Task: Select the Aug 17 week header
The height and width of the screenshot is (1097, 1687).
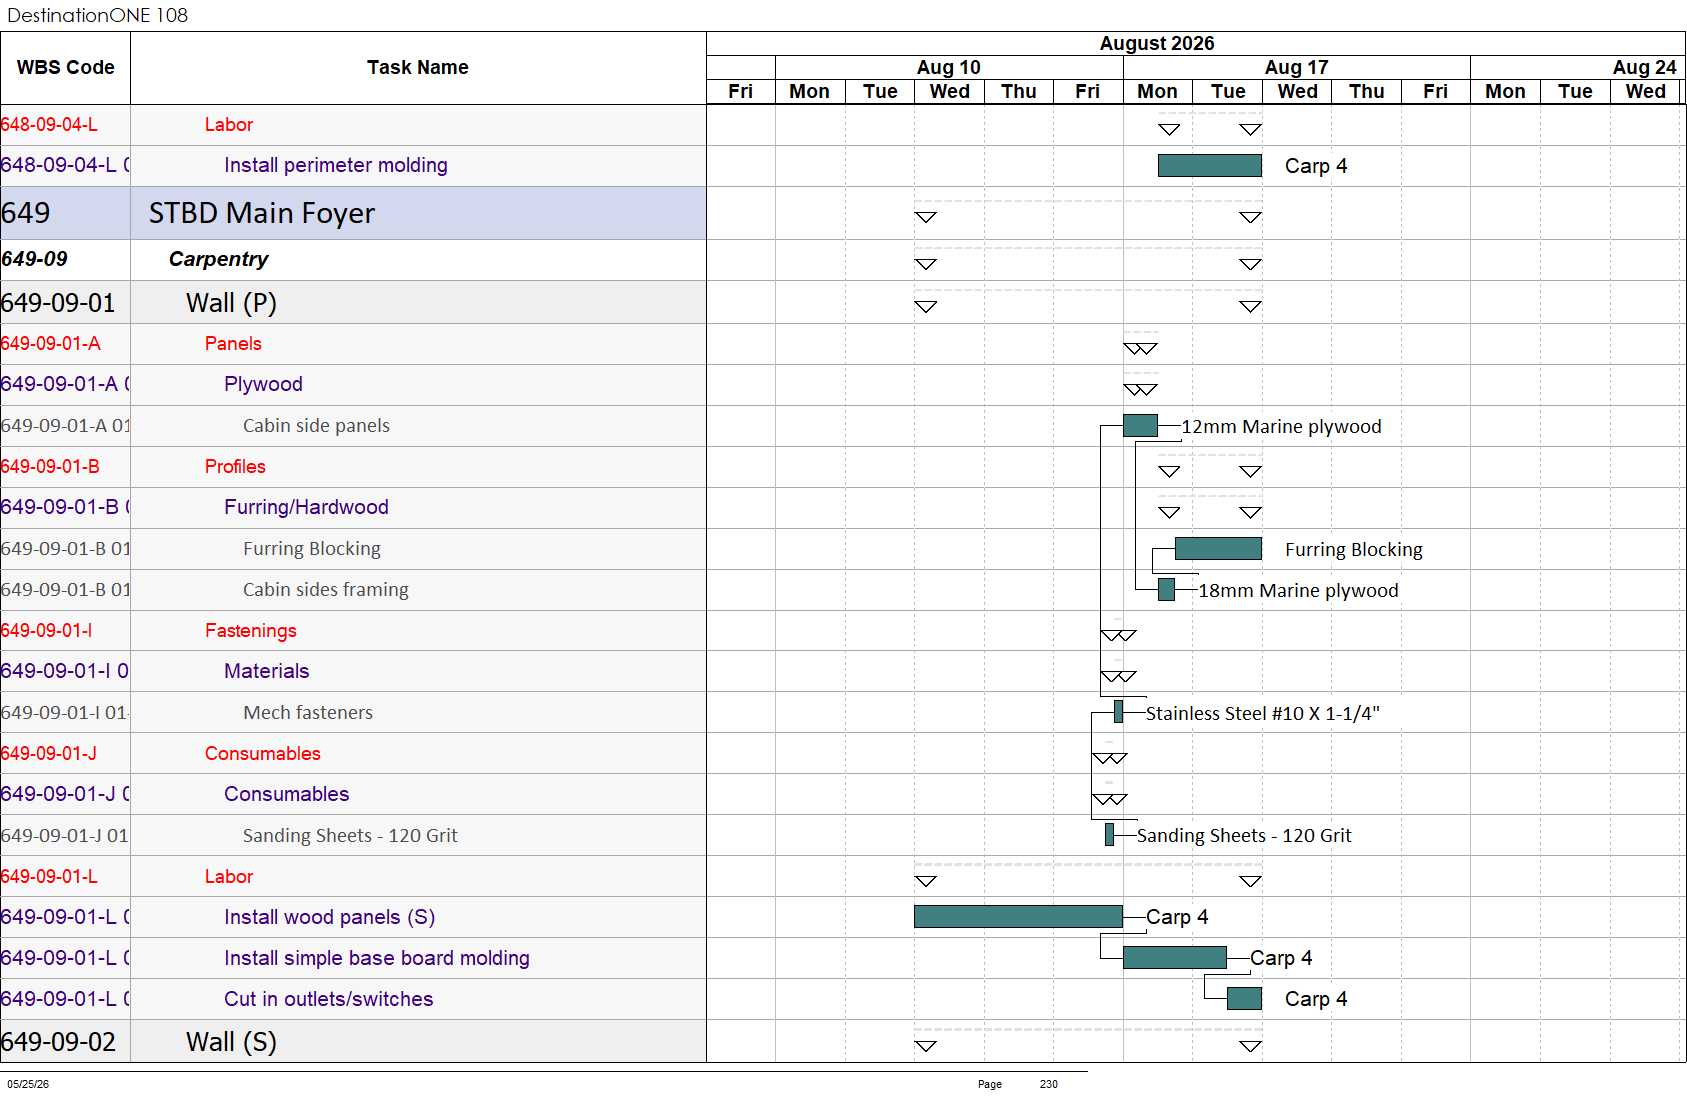Action: click(1296, 67)
